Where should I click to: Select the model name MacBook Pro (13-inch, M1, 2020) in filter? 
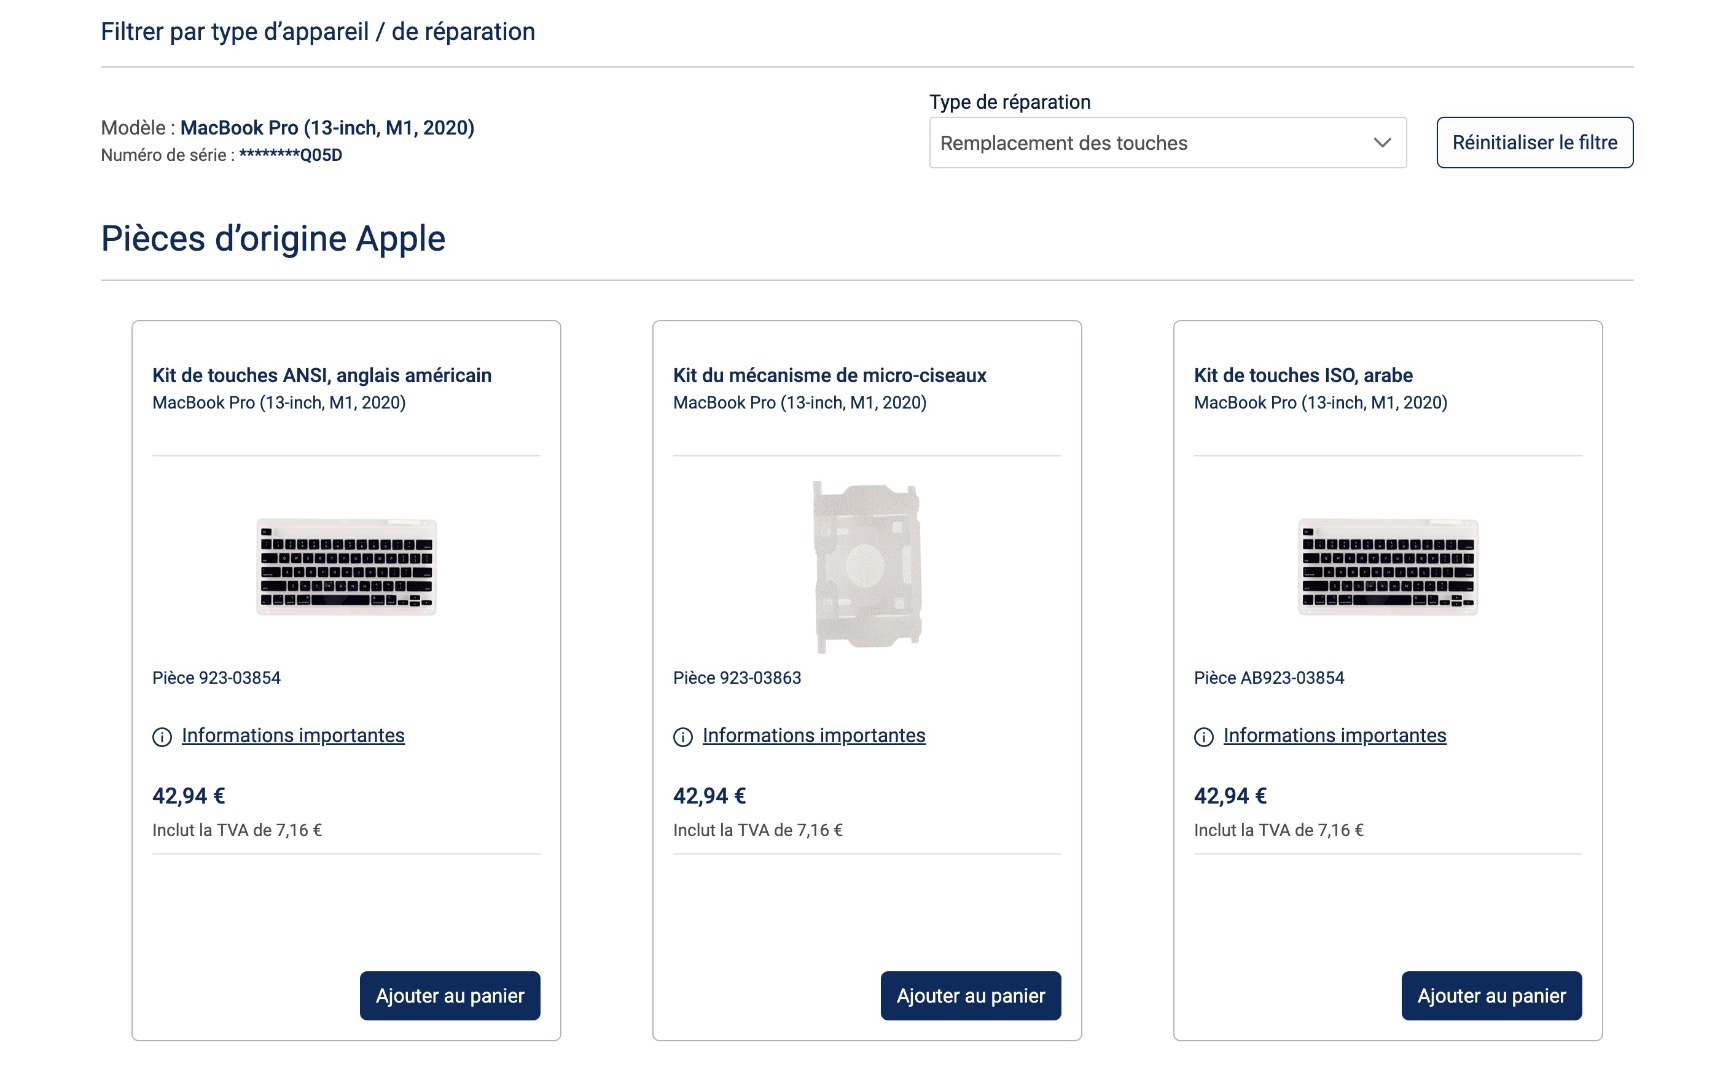[327, 128]
